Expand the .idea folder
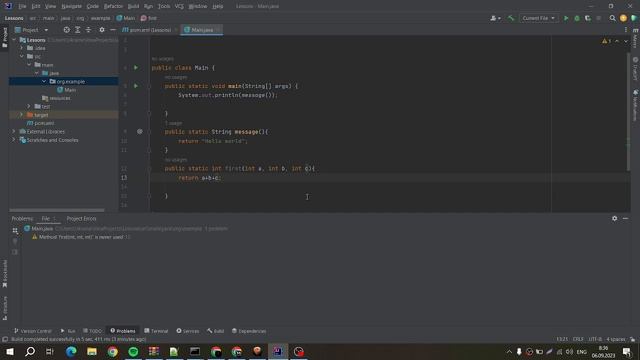640x360 pixels. 22,48
